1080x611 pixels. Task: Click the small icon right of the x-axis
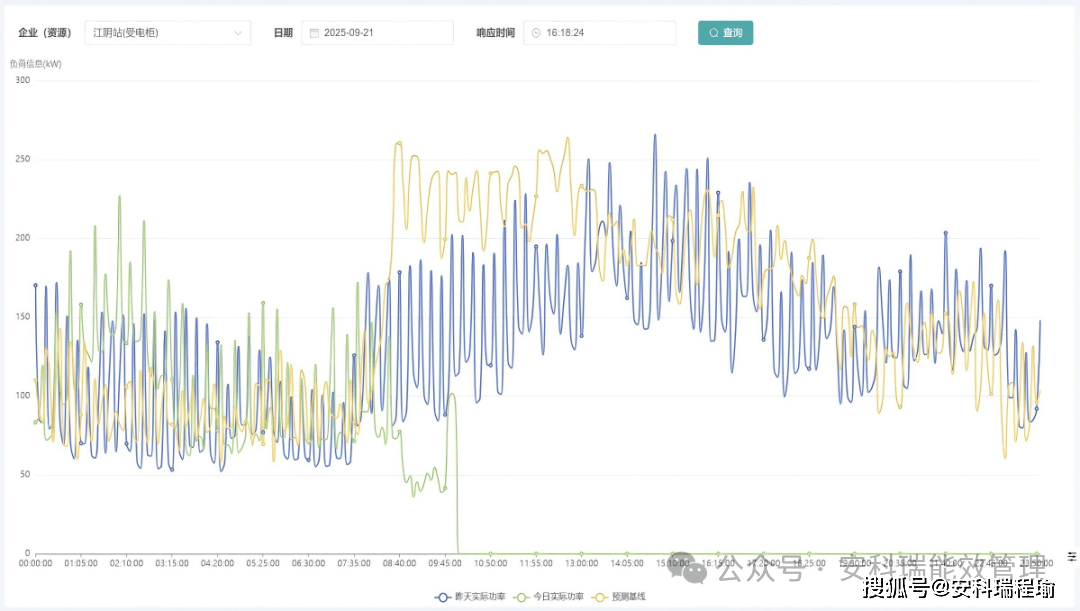pos(1070,556)
